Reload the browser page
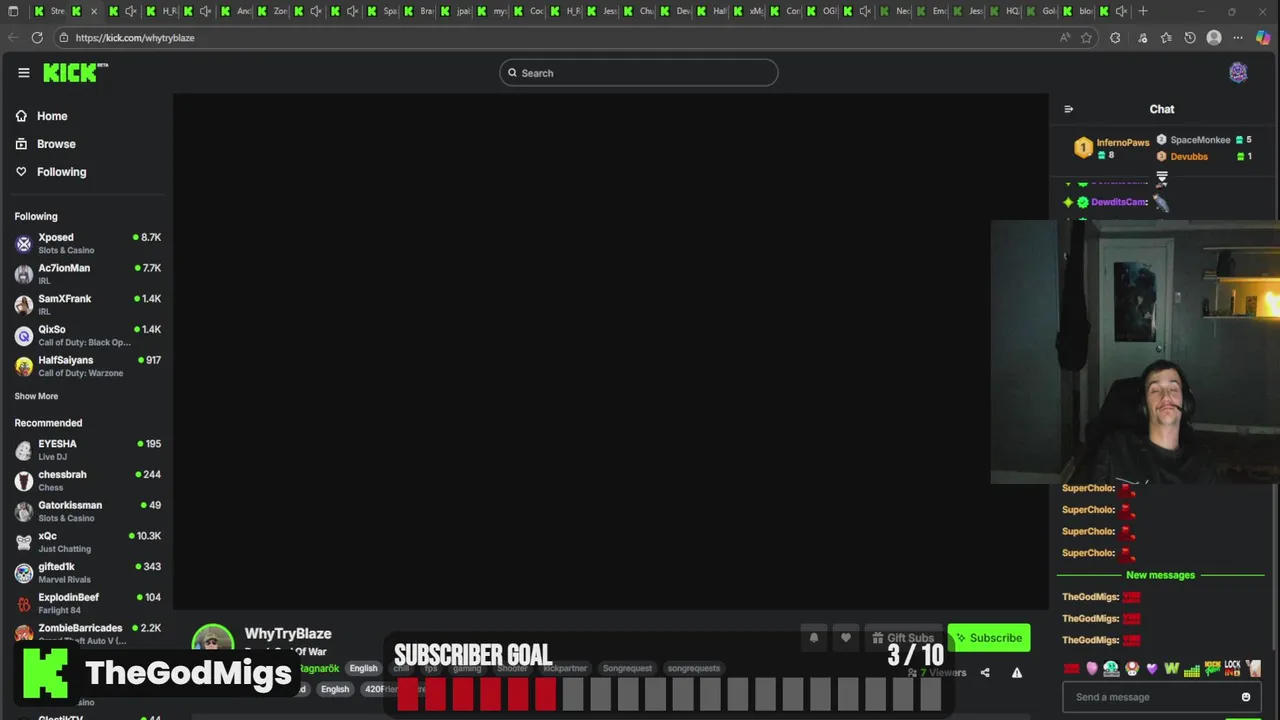 tap(37, 37)
